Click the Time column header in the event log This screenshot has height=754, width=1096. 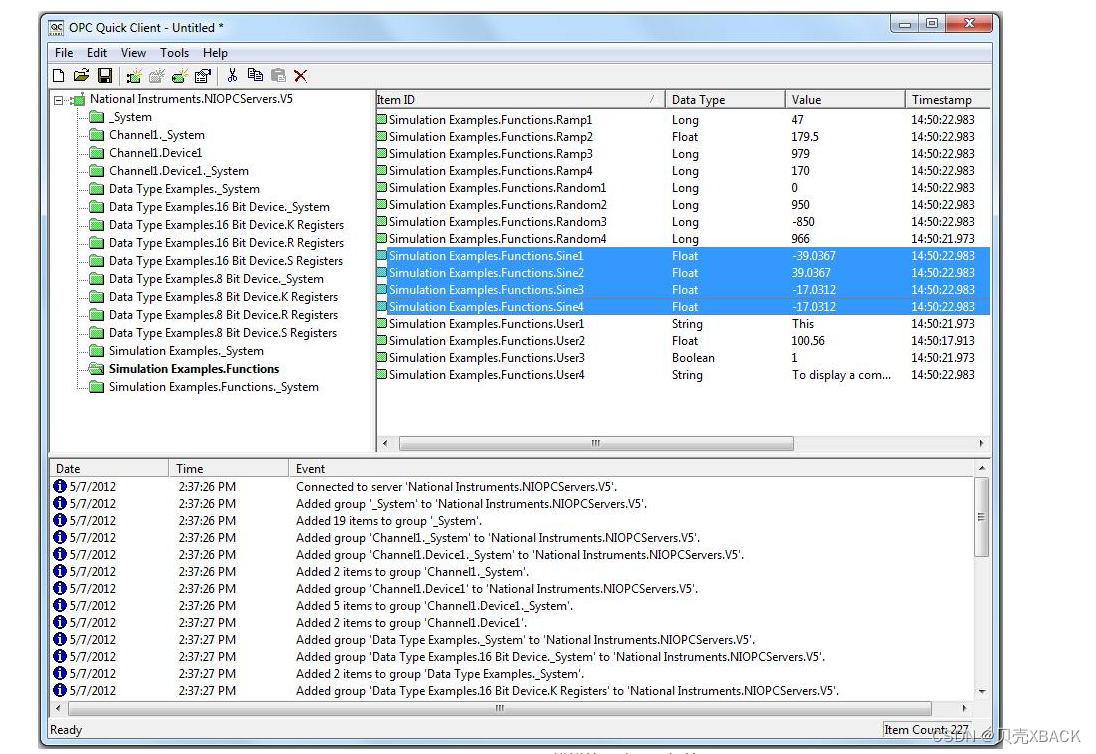[x=229, y=469]
